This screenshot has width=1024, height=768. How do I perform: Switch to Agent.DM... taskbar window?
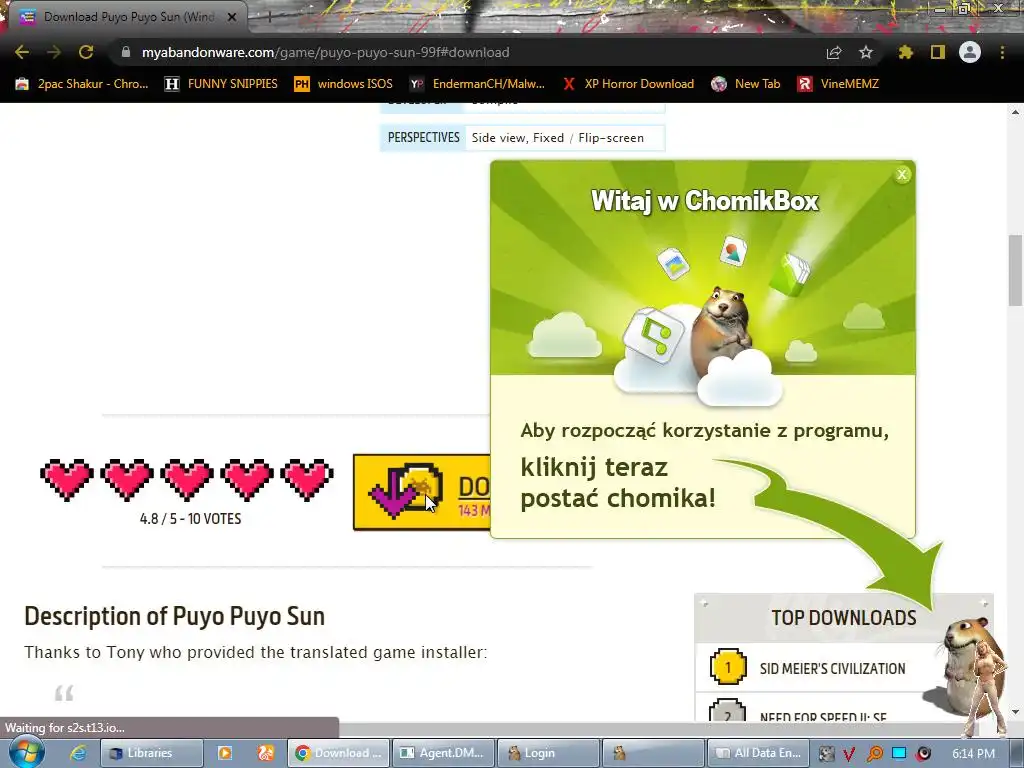tap(443, 753)
